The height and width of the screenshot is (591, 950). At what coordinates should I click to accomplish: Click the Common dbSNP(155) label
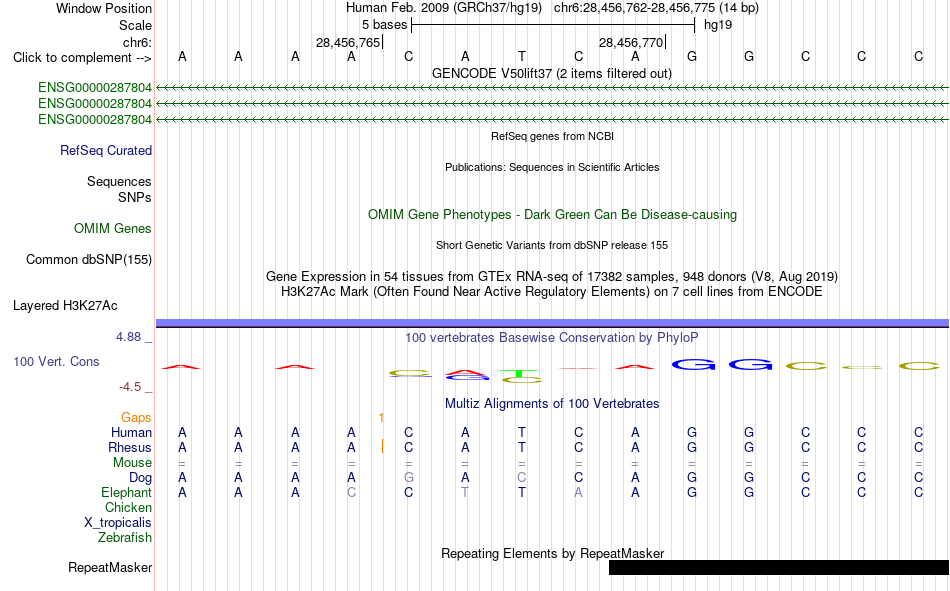88,259
